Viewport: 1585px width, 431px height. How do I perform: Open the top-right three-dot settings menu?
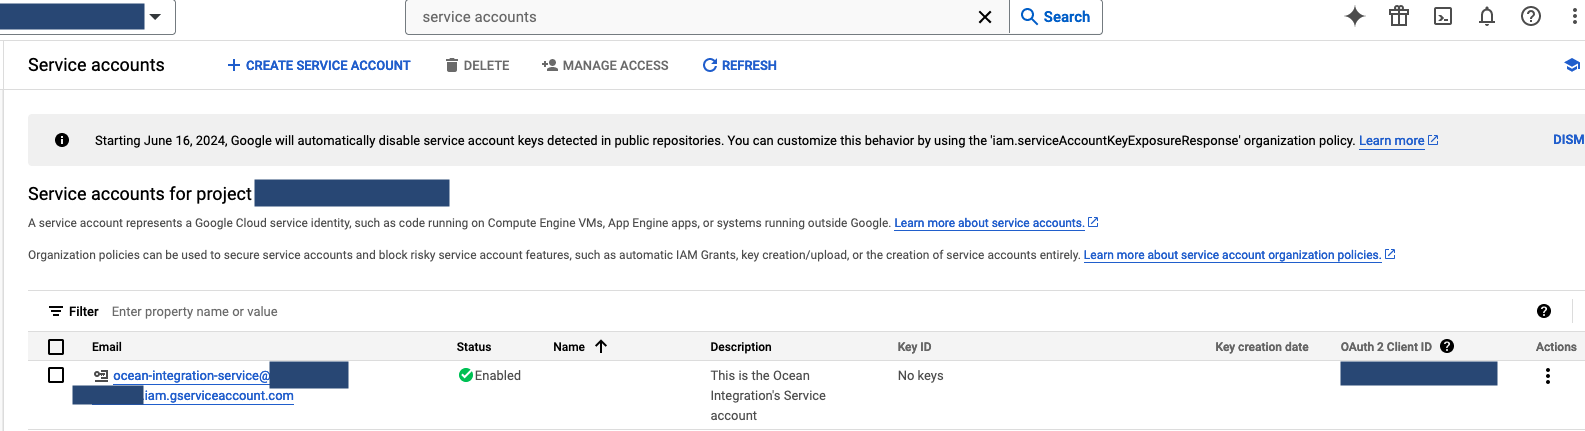coord(1574,16)
